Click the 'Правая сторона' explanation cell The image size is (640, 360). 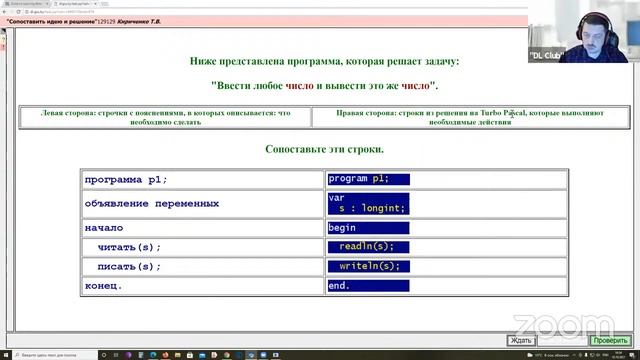click(x=470, y=117)
